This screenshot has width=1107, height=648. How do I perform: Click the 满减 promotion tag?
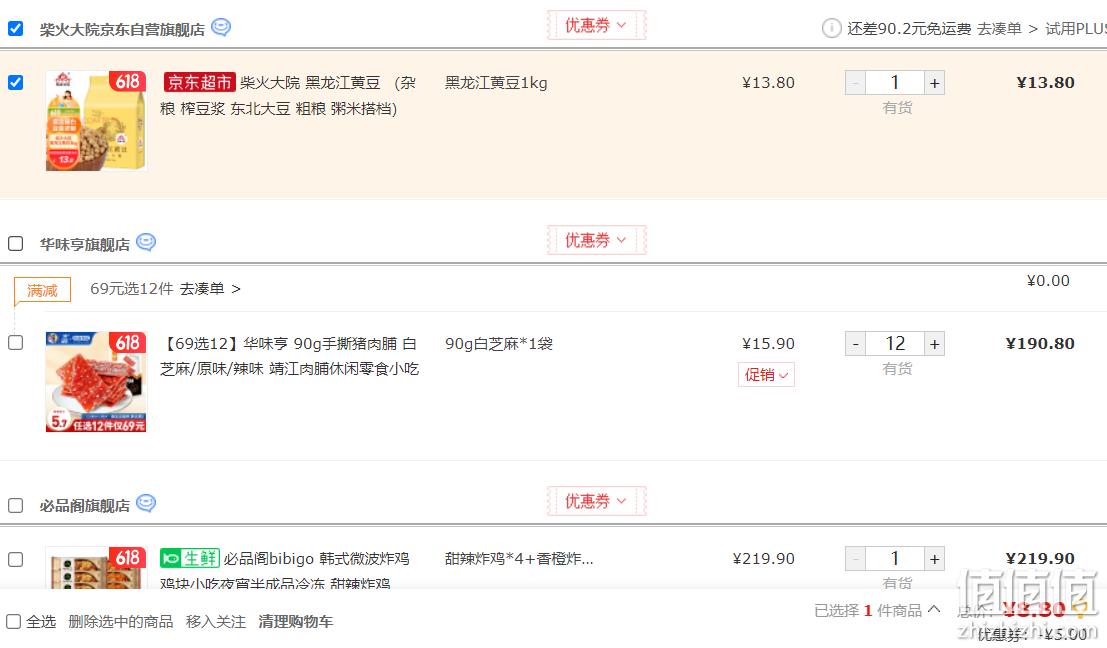tap(42, 290)
